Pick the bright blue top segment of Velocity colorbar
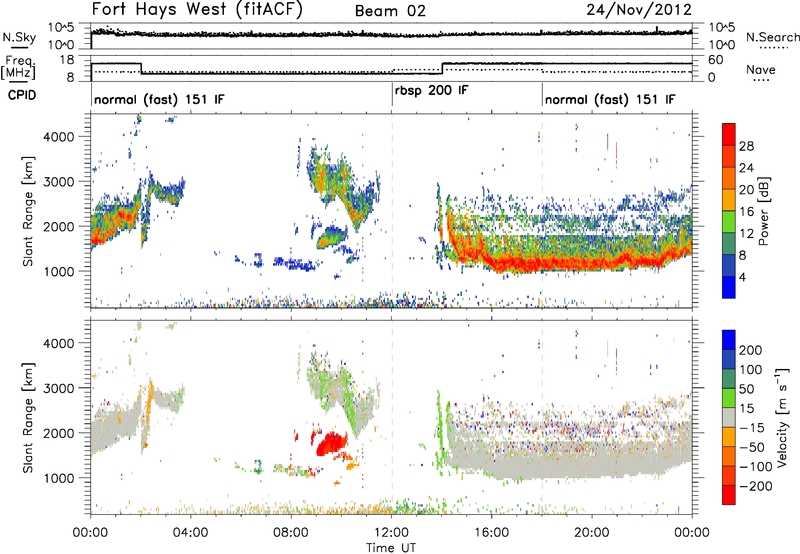800x554 pixels. click(x=729, y=340)
